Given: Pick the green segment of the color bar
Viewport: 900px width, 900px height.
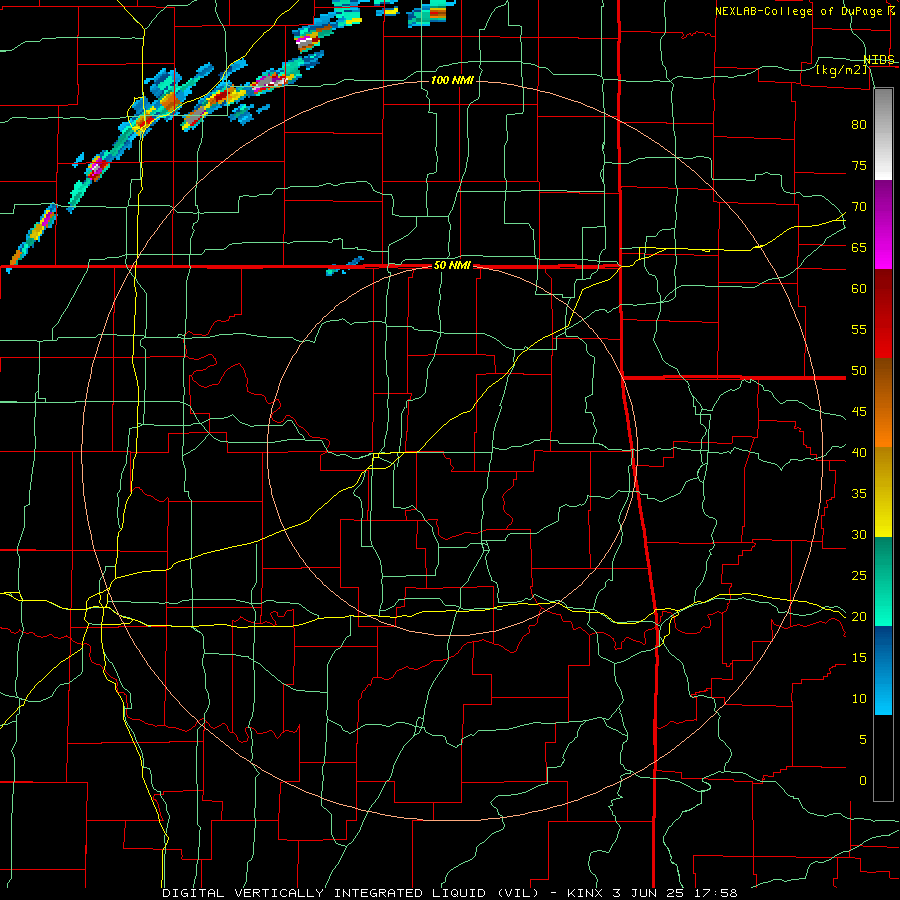Looking at the screenshot, I should click(883, 581).
